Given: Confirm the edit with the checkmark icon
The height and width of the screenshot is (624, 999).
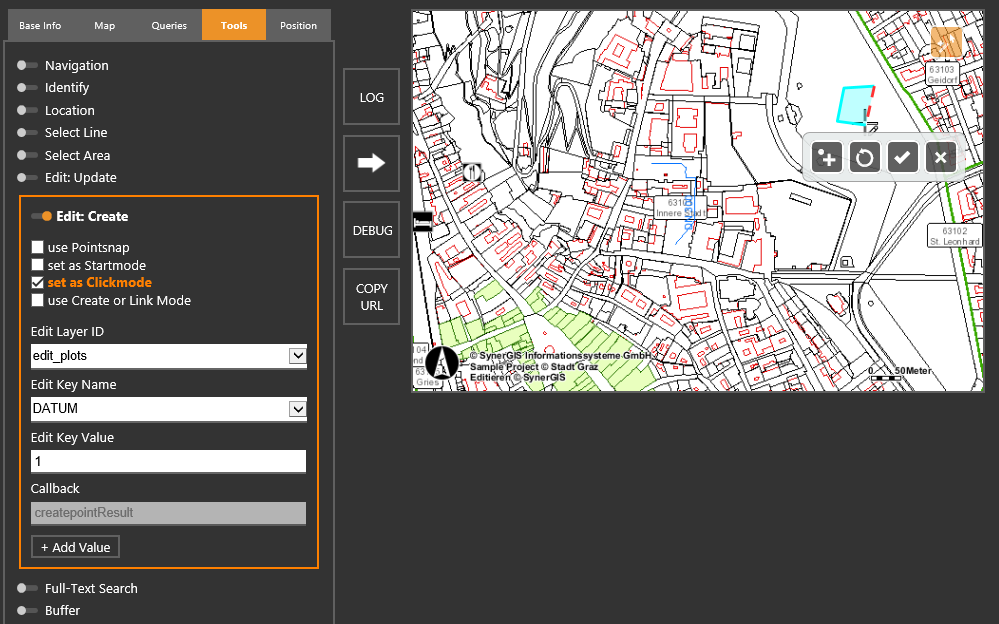Looking at the screenshot, I should 902,157.
